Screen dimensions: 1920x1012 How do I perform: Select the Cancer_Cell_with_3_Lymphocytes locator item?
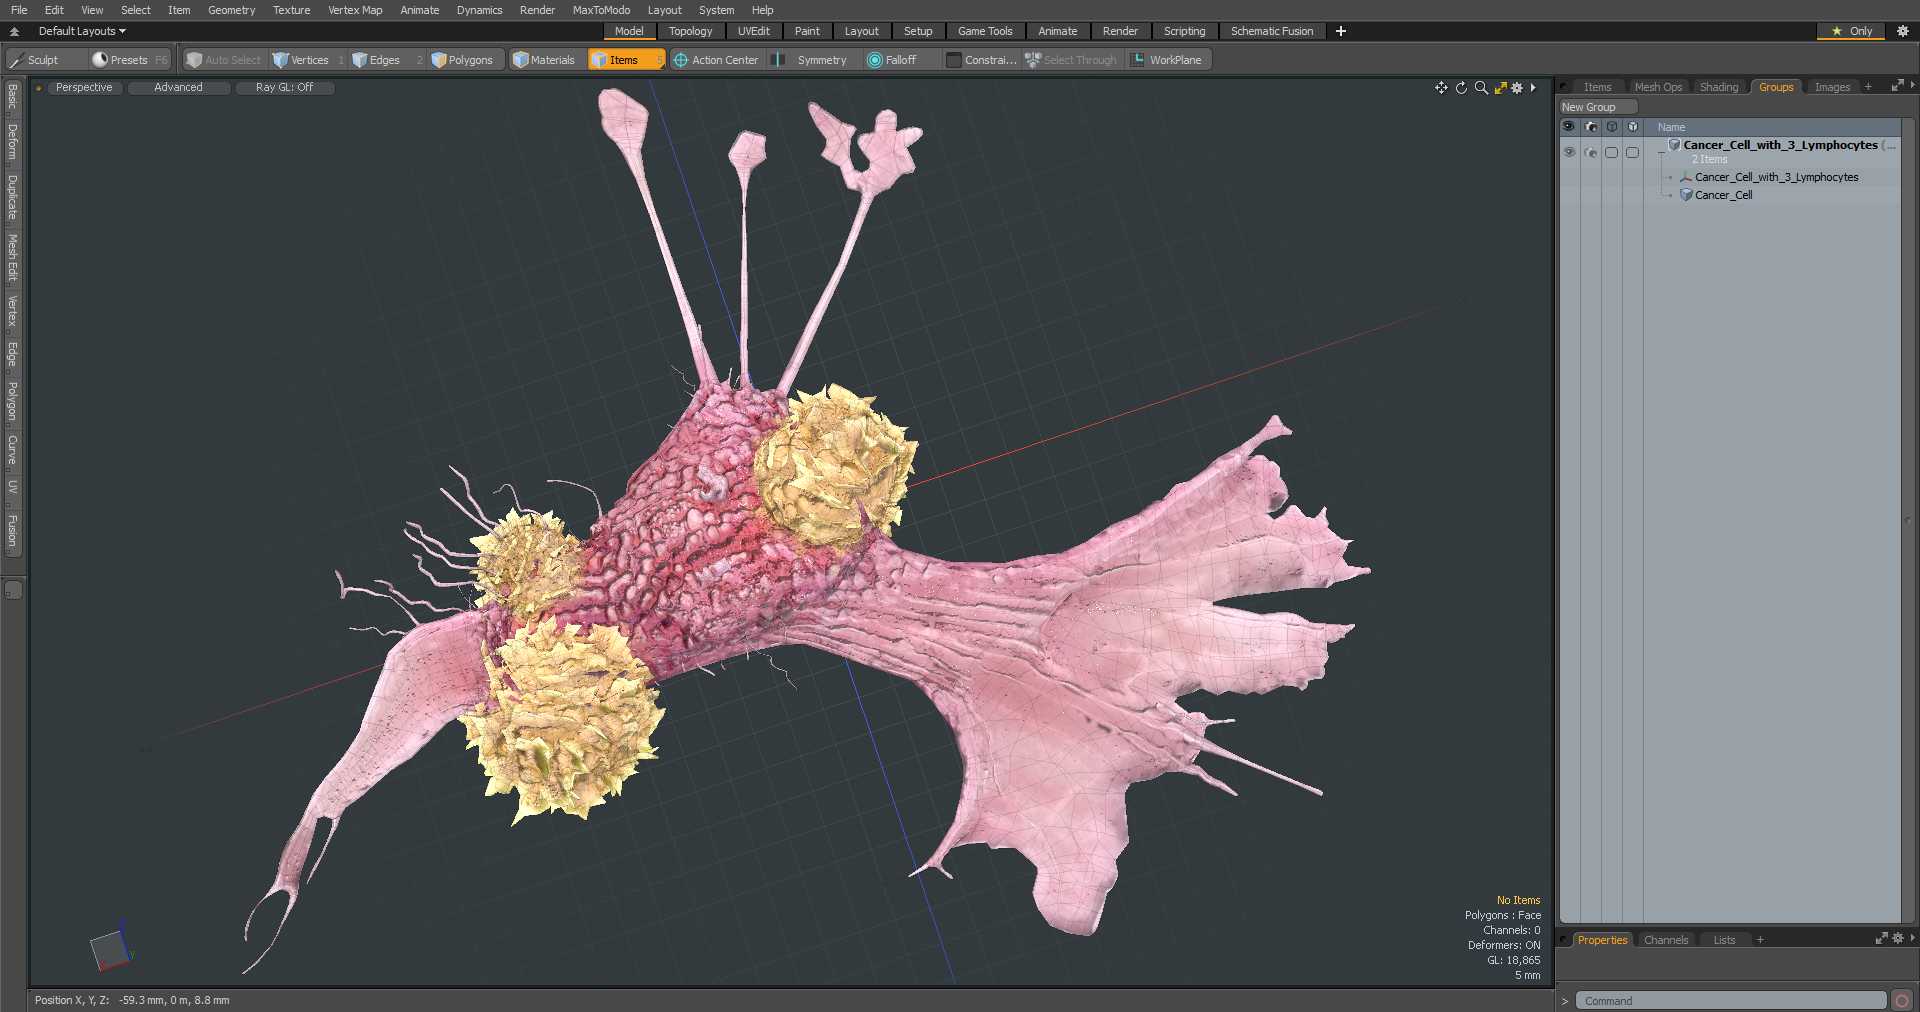tap(1776, 177)
